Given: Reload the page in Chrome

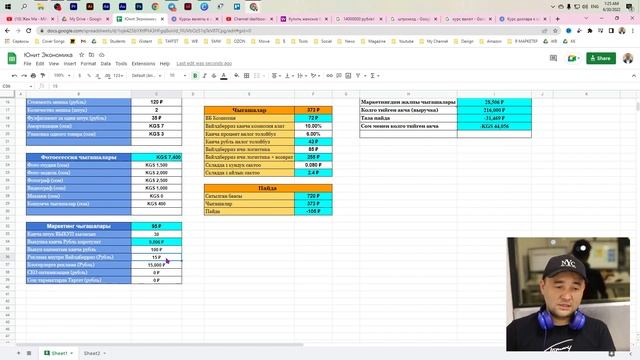Looking at the screenshot, I should [29, 31].
